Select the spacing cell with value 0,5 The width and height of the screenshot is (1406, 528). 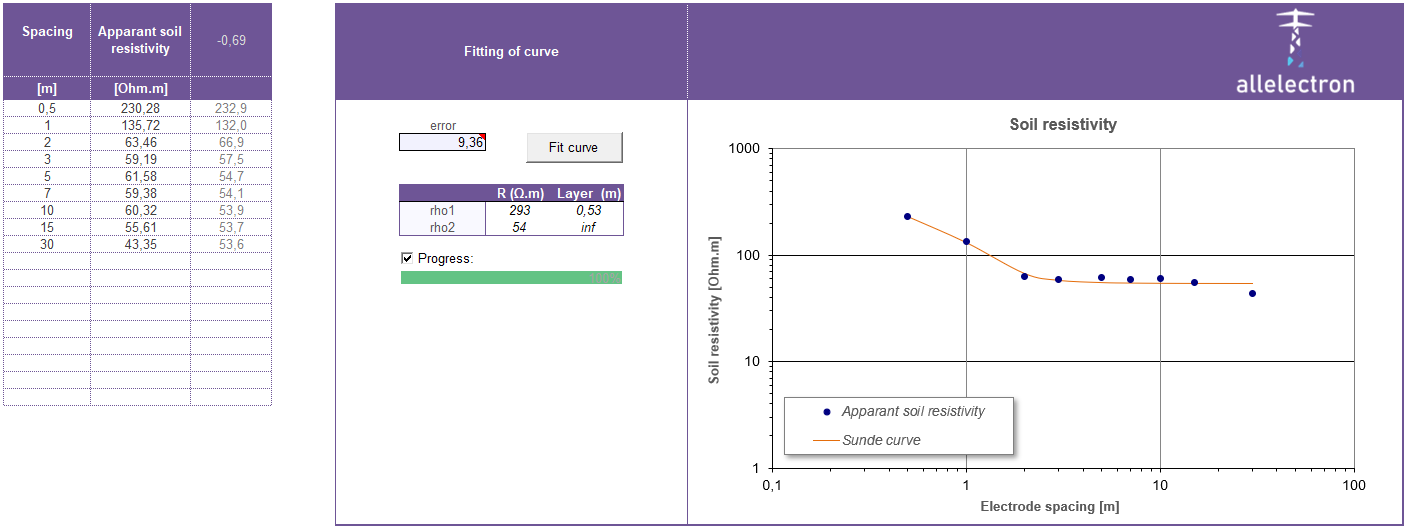[47, 108]
